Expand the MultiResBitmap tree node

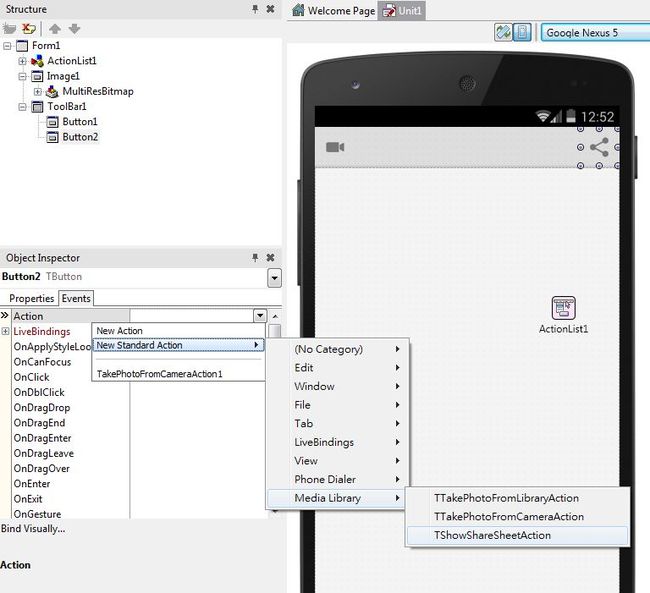(x=37, y=91)
